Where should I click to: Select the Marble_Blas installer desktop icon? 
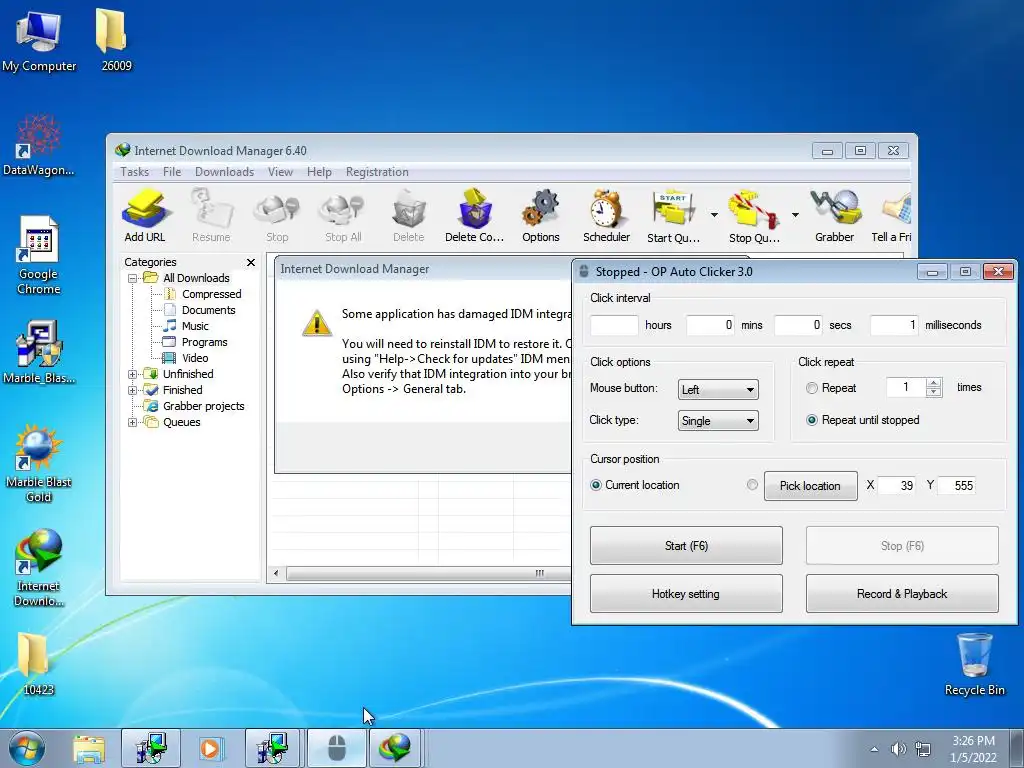tap(39, 351)
